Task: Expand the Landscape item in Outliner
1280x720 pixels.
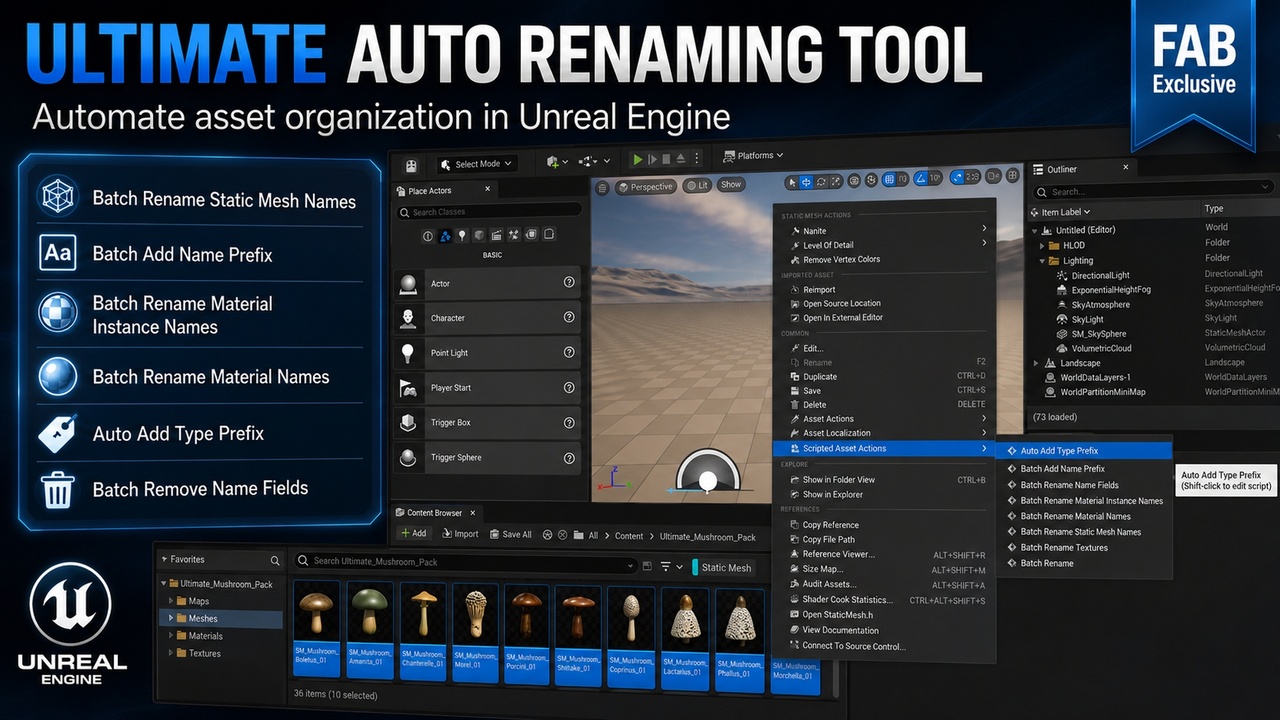Action: point(1036,363)
